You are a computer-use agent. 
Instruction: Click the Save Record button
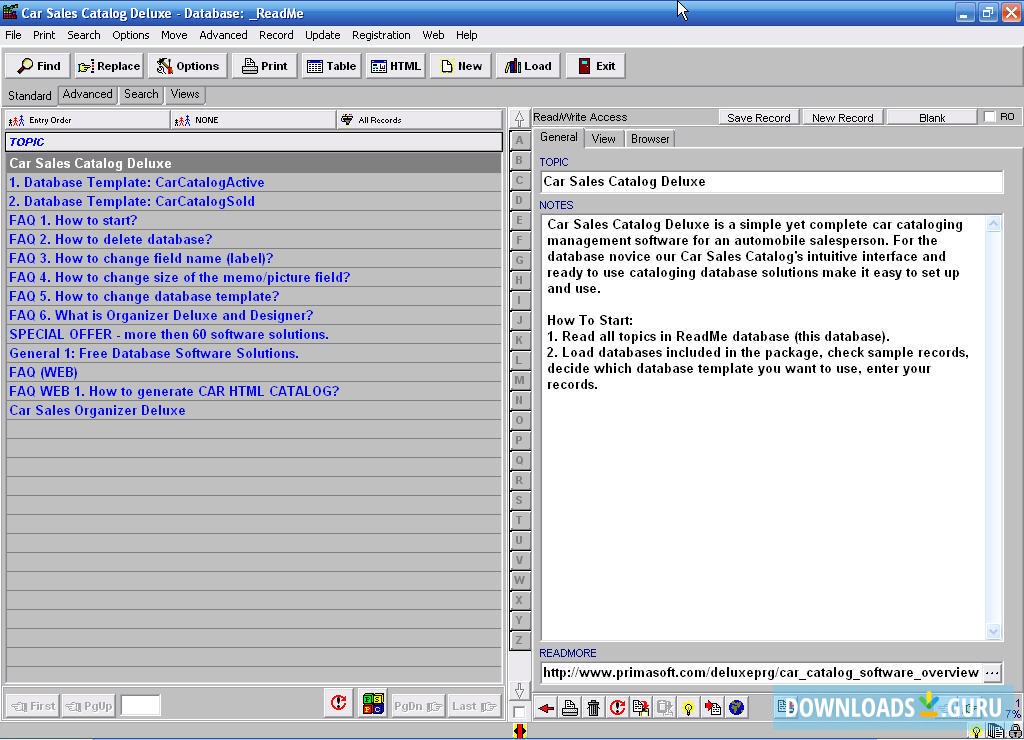[759, 118]
